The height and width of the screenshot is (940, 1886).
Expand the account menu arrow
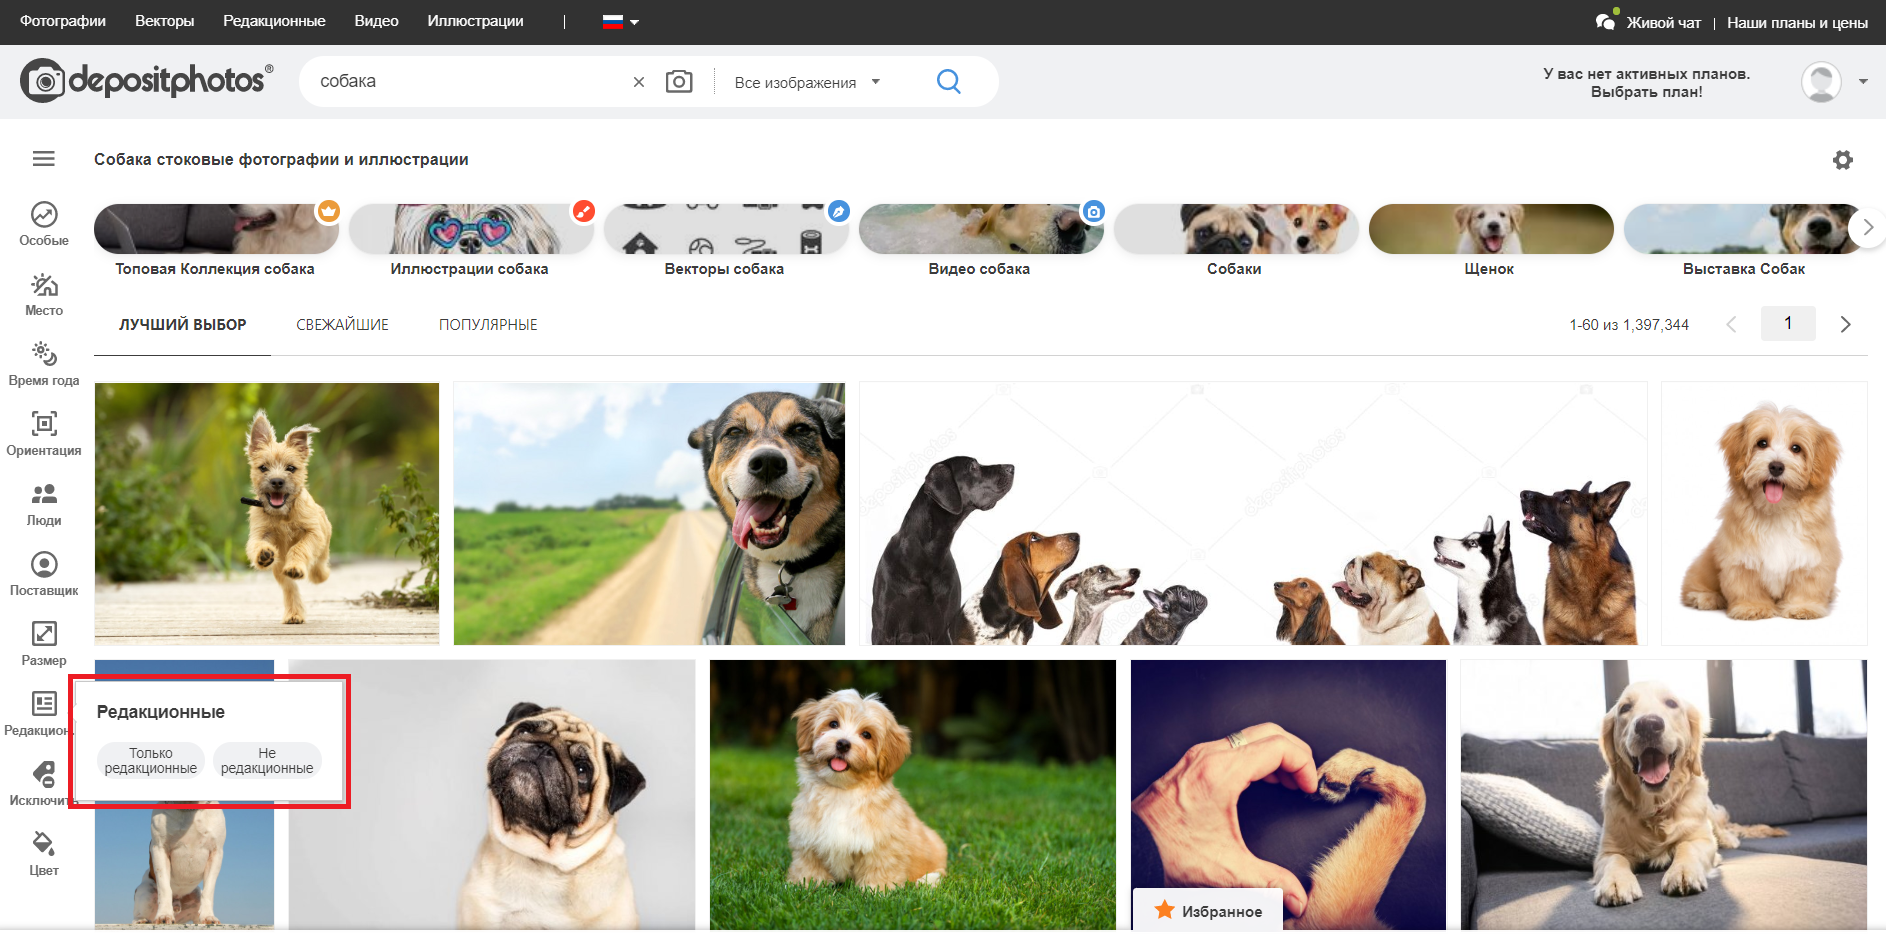coord(1863,82)
